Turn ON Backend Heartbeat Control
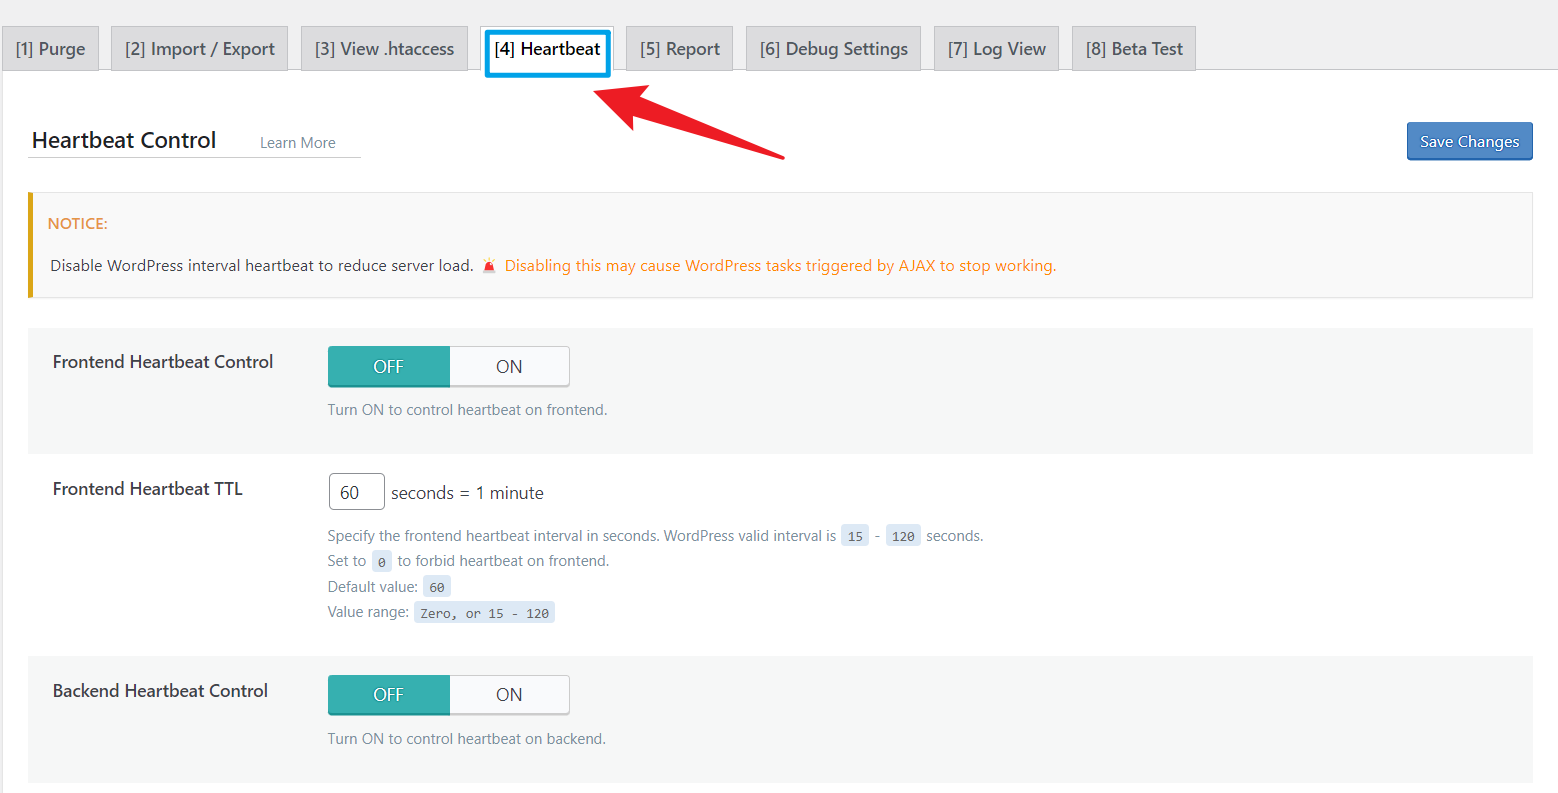The height and width of the screenshot is (793, 1558). pos(509,694)
